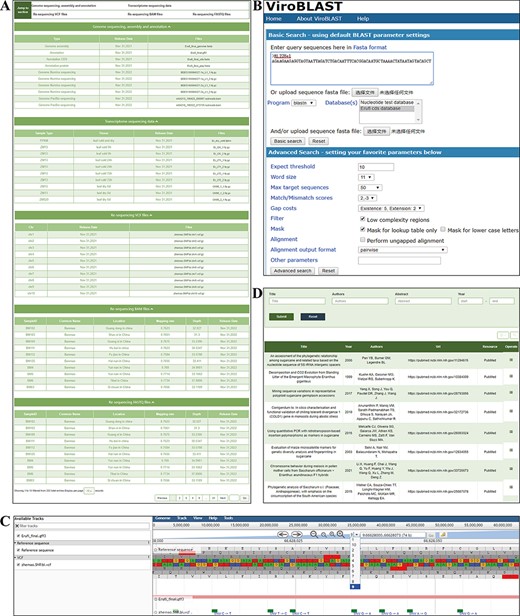Image resolution: width=520 pixels, height=616 pixels.
Task: Open the JBrowse Tools menu
Action: tap(229, 518)
